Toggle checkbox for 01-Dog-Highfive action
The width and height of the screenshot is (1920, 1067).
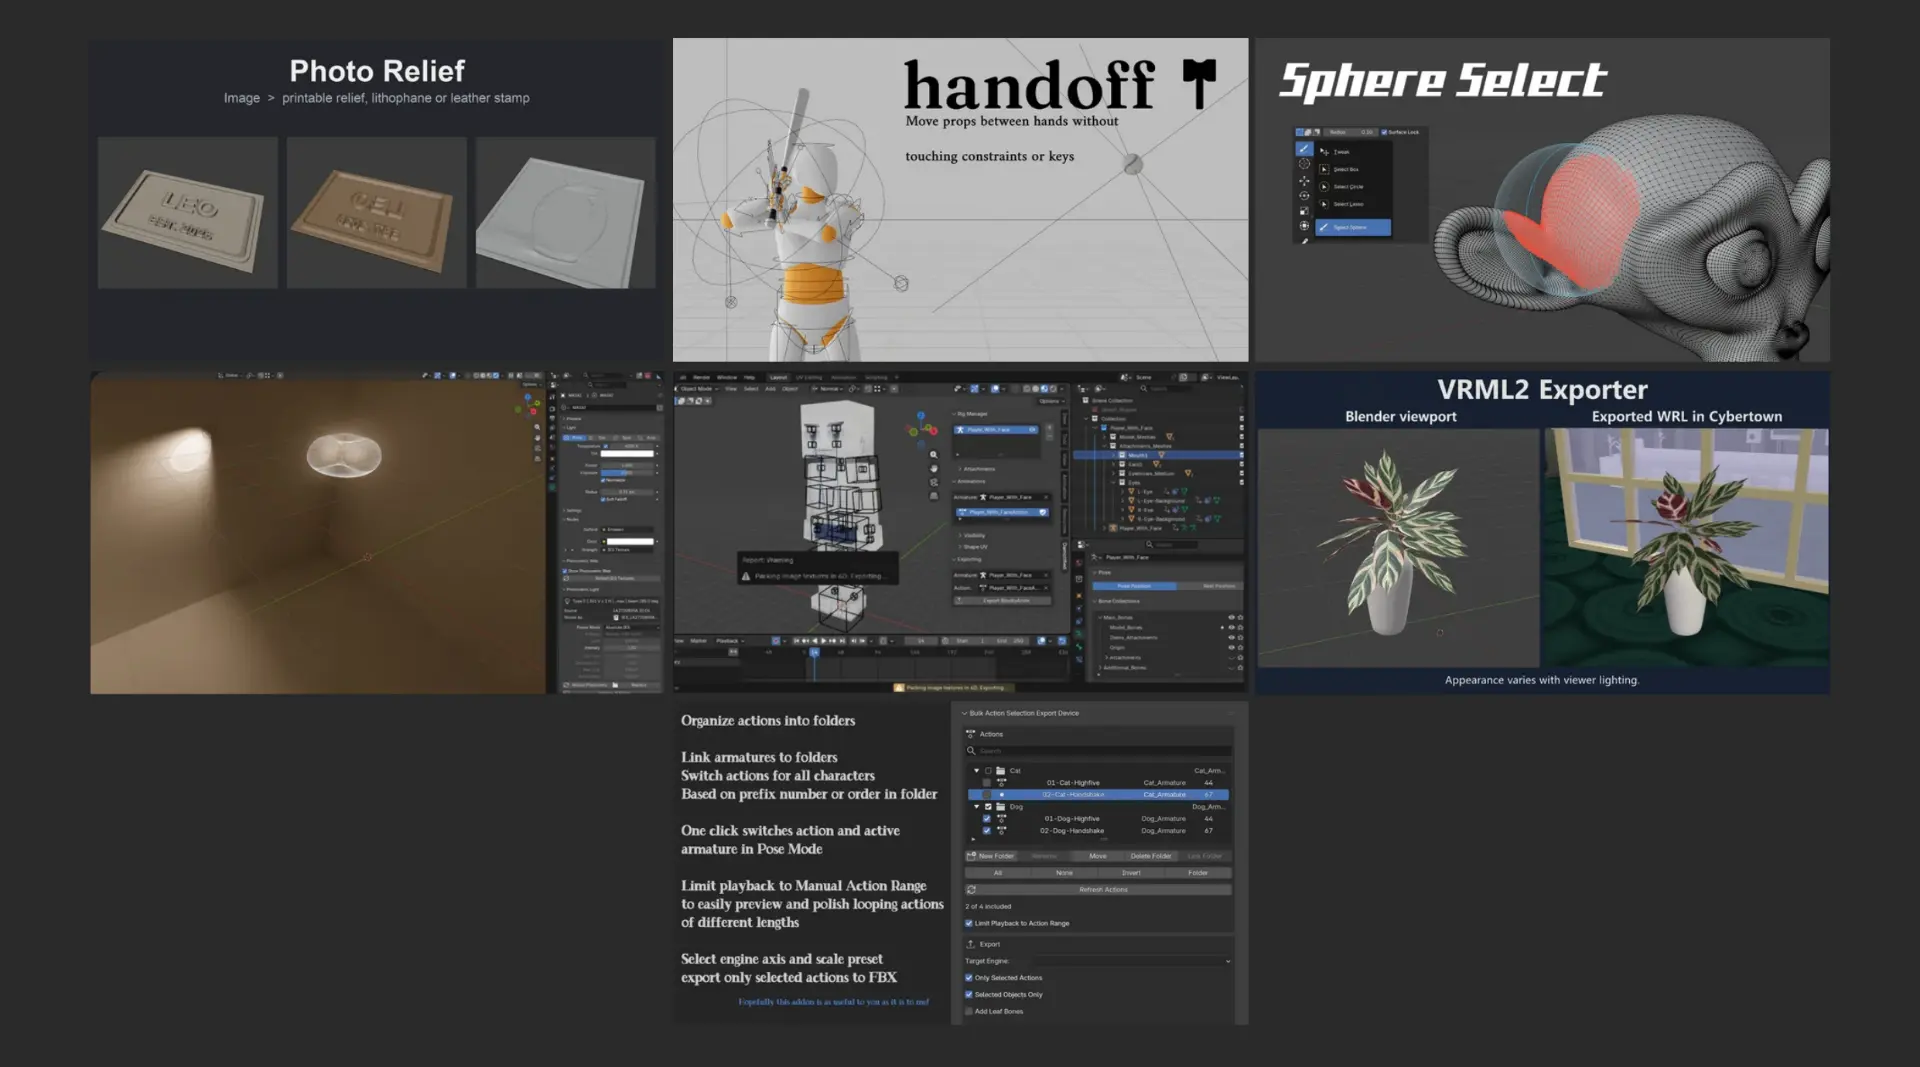pos(987,819)
